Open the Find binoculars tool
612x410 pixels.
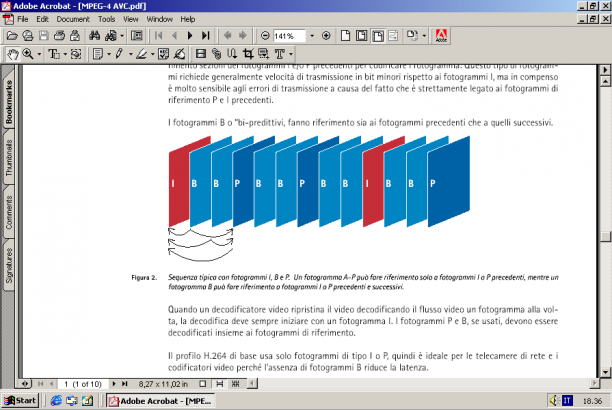(94, 36)
